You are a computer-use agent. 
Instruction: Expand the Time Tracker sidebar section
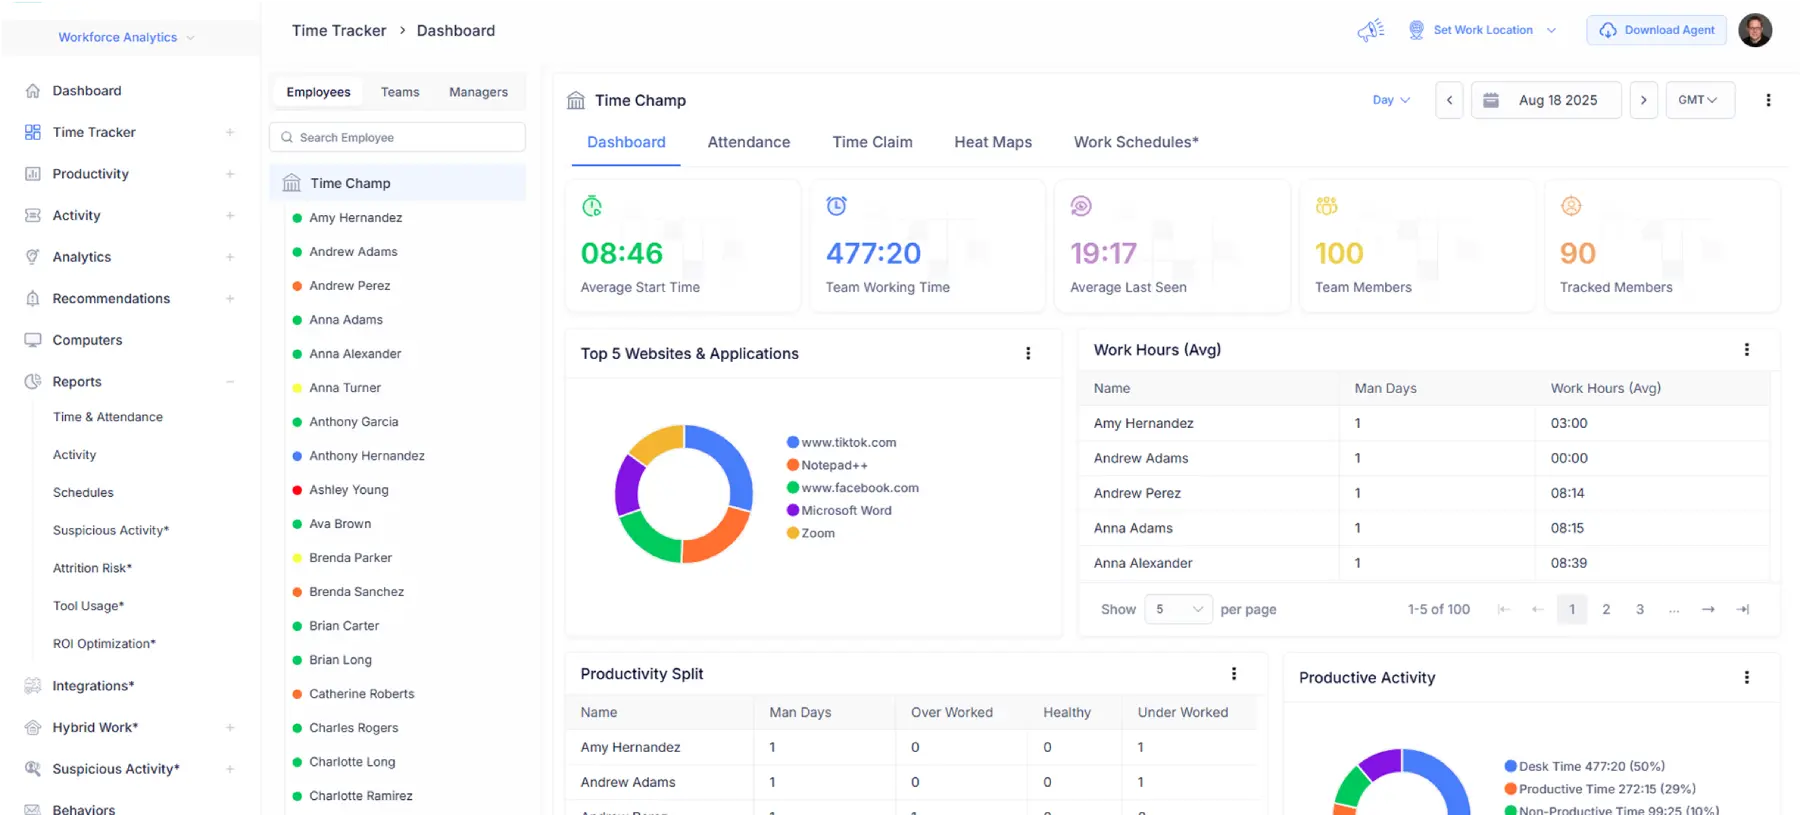coord(230,132)
